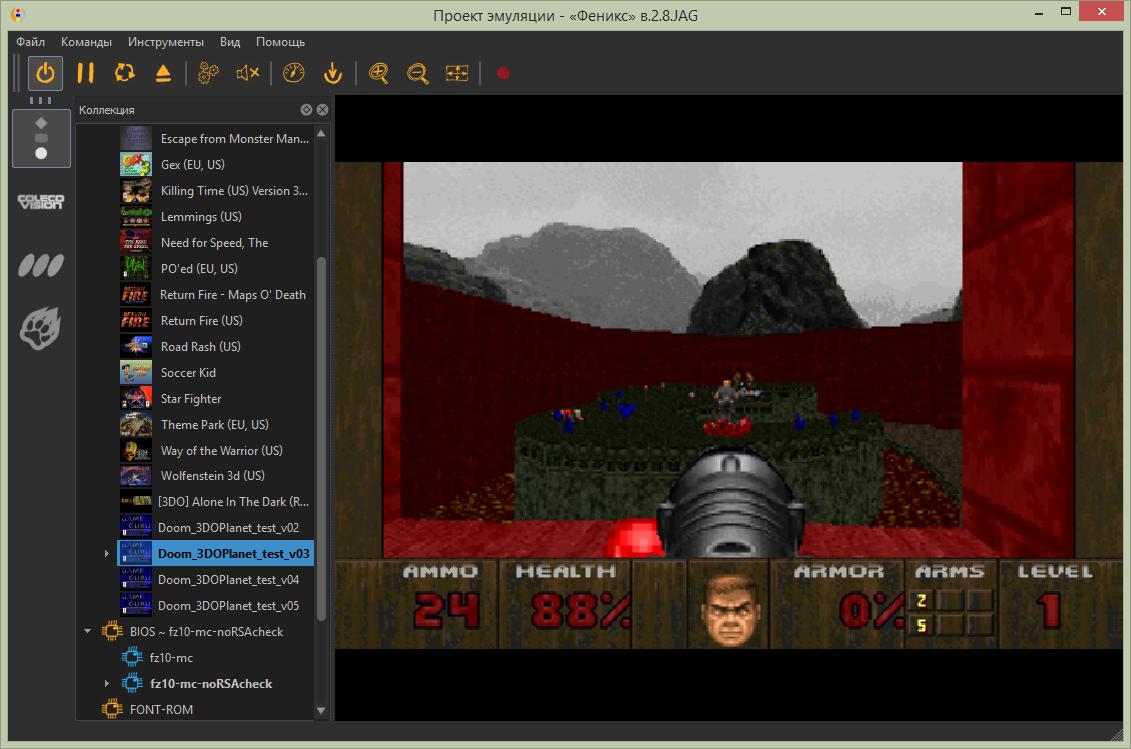Click the Doom game emulation screen
This screenshot has width=1131, height=749.
729,406
